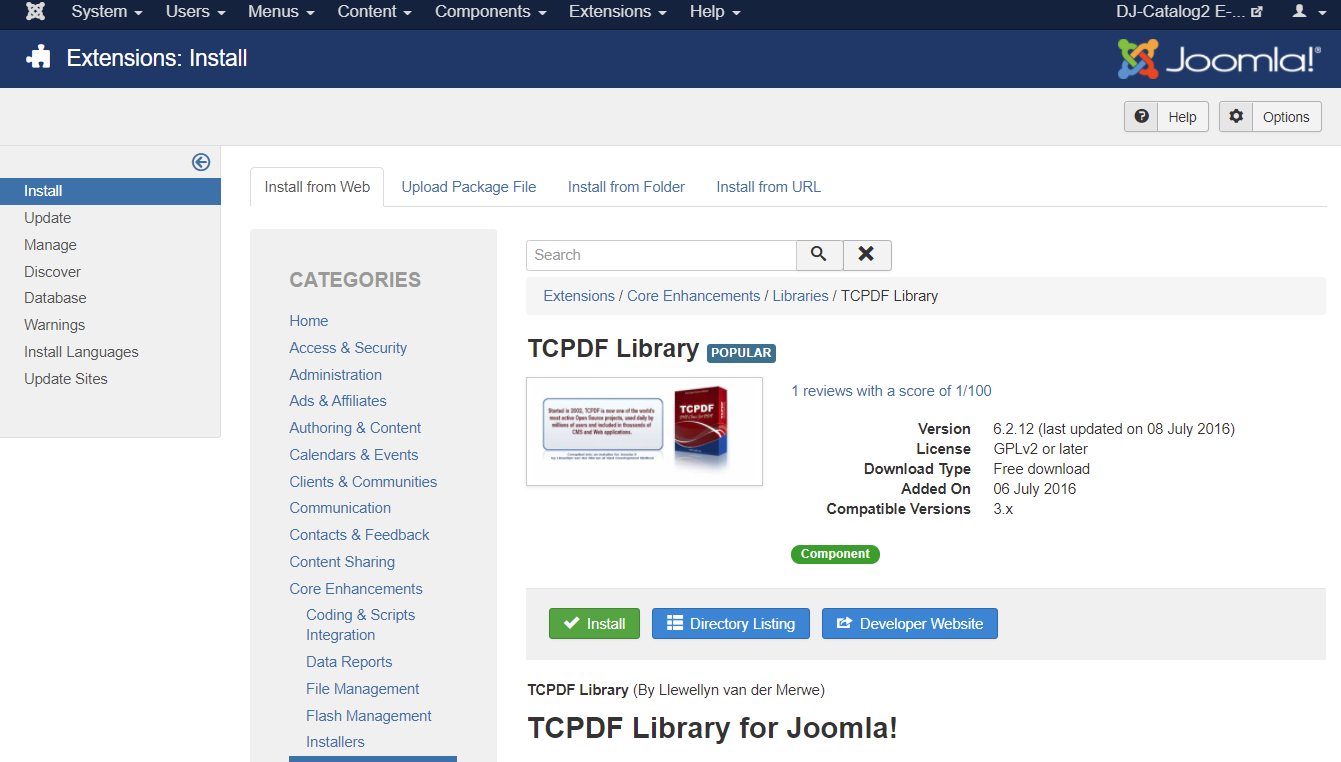Click the Help question mark icon

[1141, 117]
